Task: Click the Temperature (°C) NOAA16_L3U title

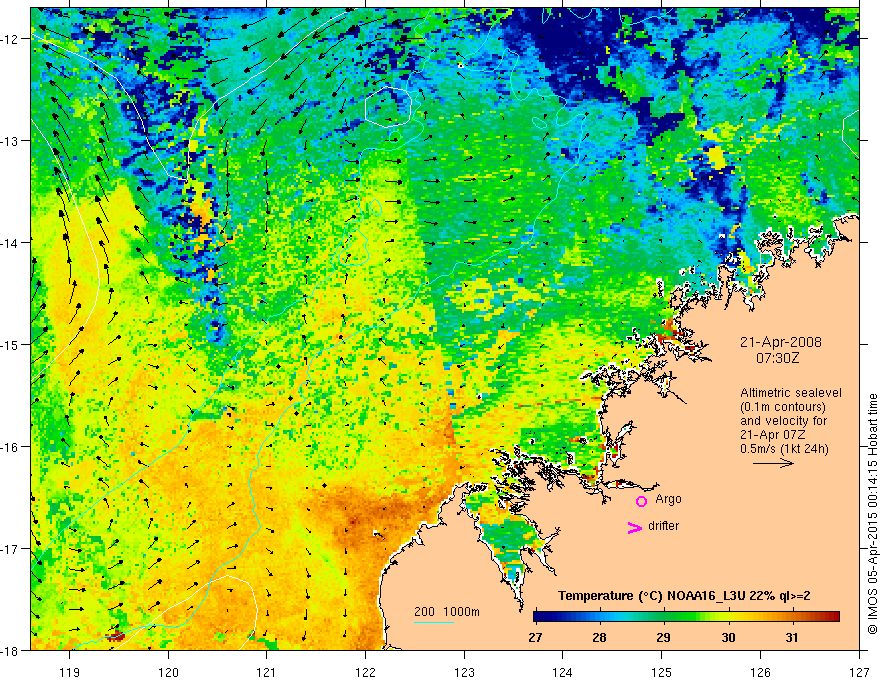Action: point(684,596)
